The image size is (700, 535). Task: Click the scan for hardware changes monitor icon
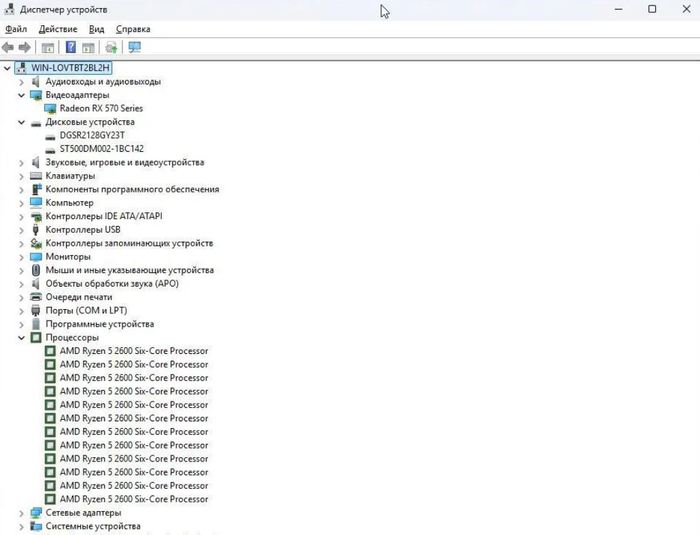(x=134, y=47)
